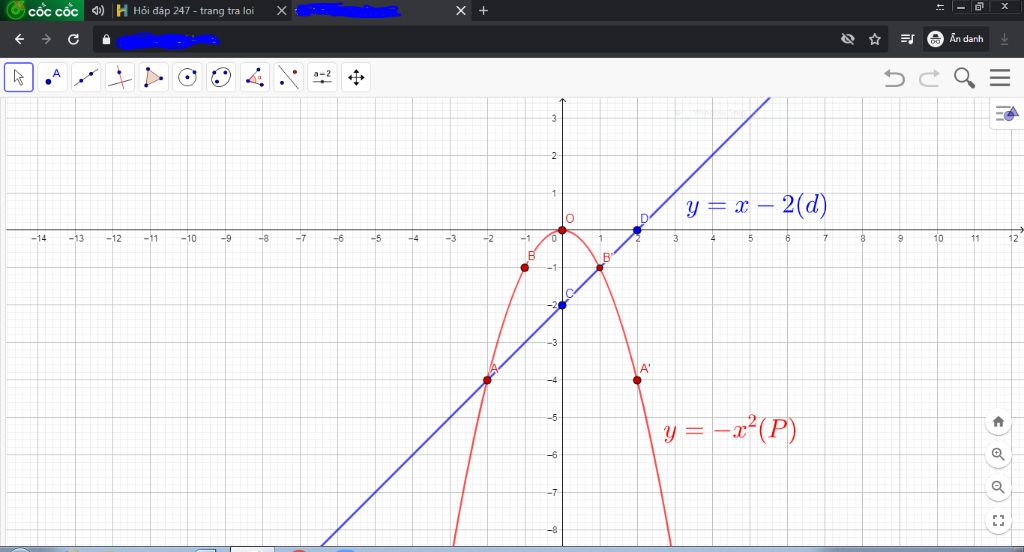Viewport: 1024px width, 552px height.
Task: Select red point A' on parabola
Action: [x=637, y=380]
